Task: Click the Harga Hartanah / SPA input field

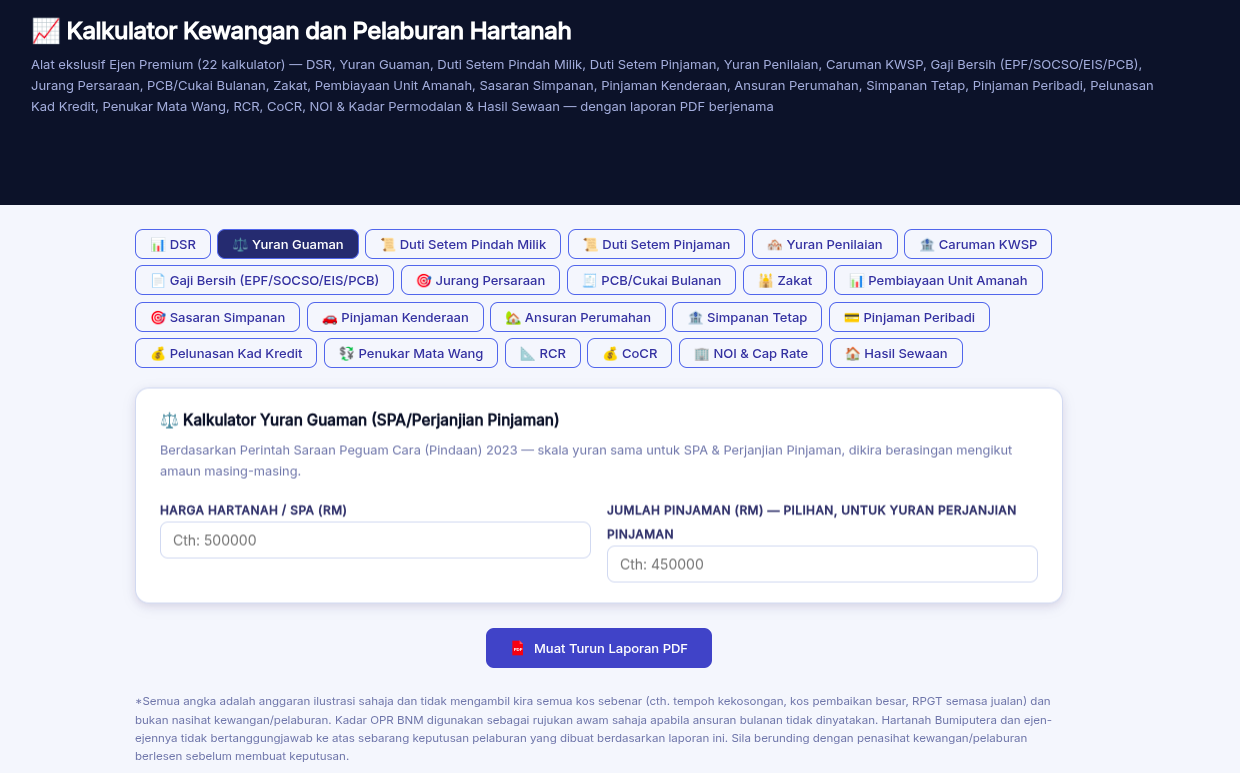Action: point(375,540)
